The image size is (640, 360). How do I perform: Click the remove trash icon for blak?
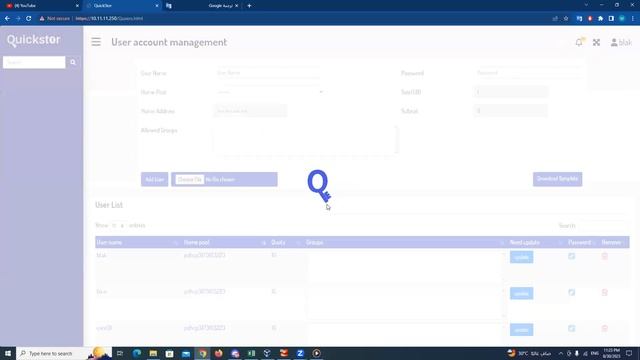pyautogui.click(x=604, y=256)
